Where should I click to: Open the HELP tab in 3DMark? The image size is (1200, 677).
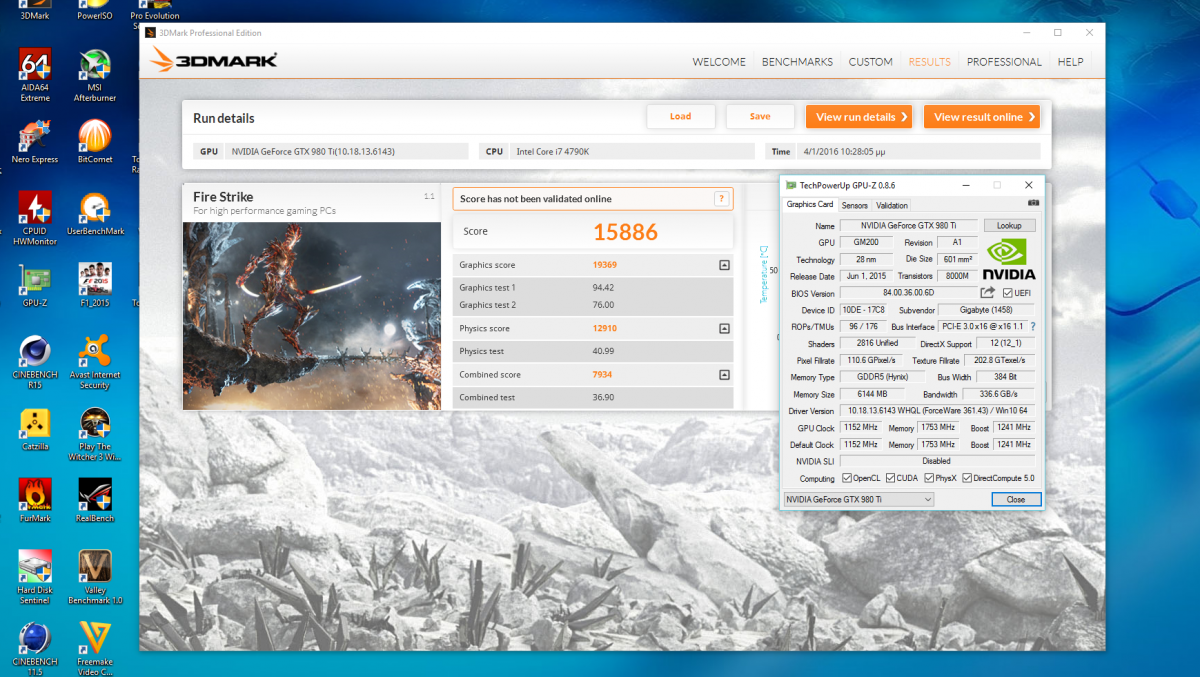1070,62
